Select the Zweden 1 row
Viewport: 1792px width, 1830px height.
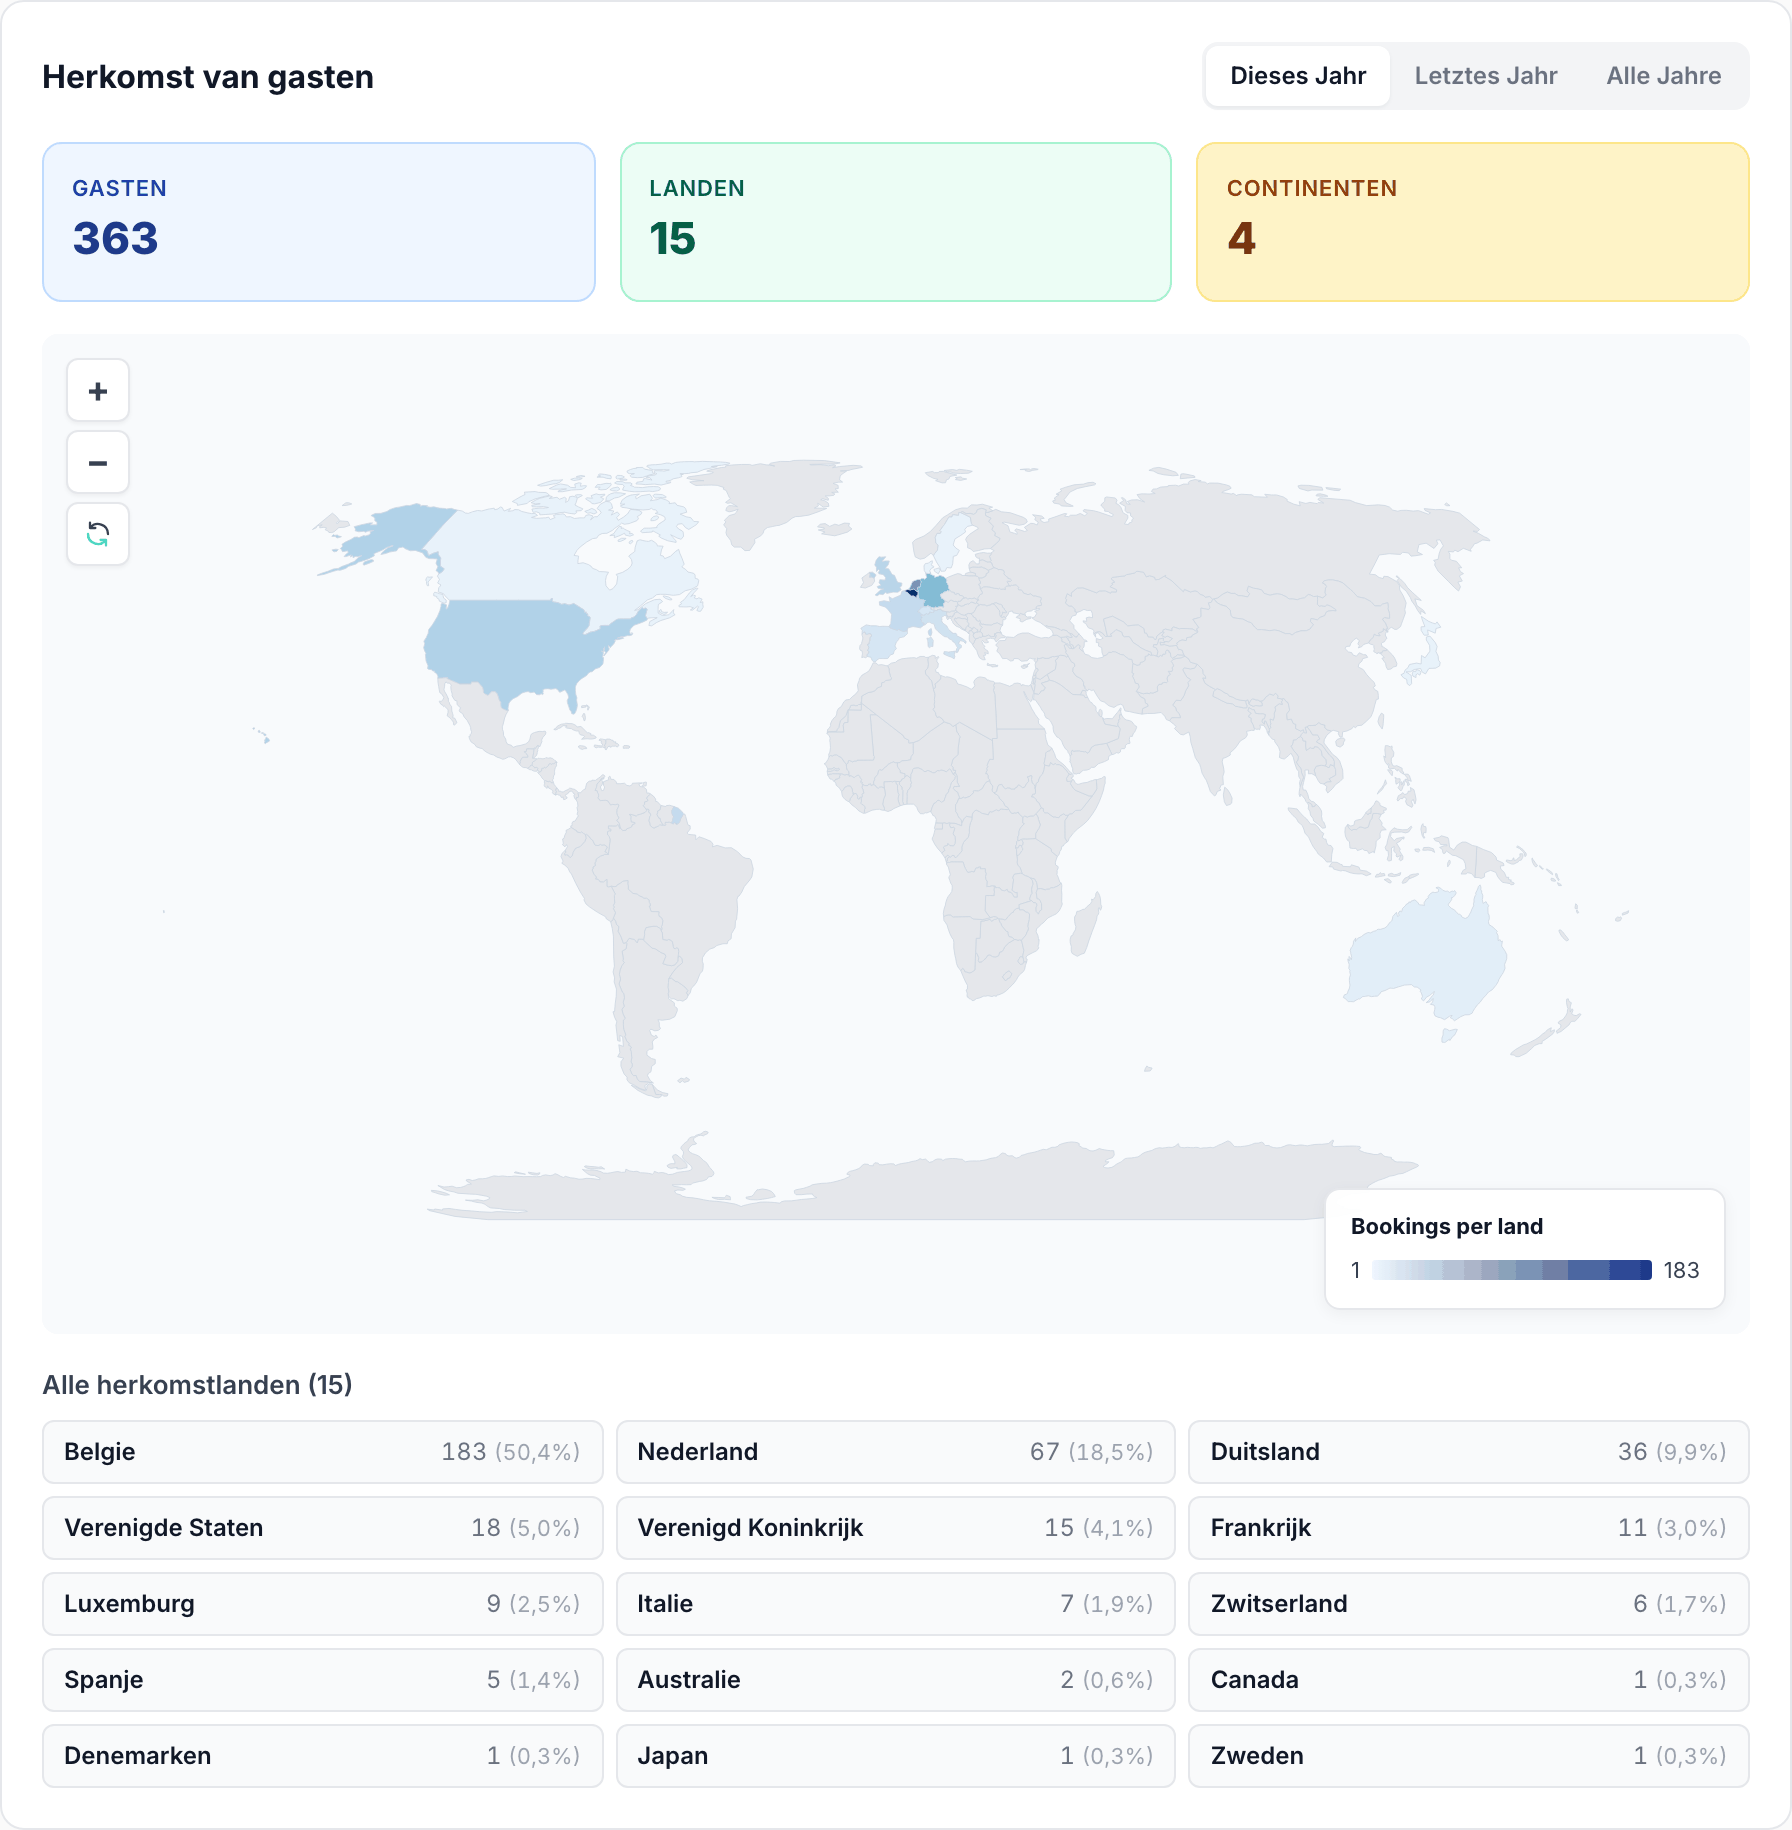coord(1469,1756)
